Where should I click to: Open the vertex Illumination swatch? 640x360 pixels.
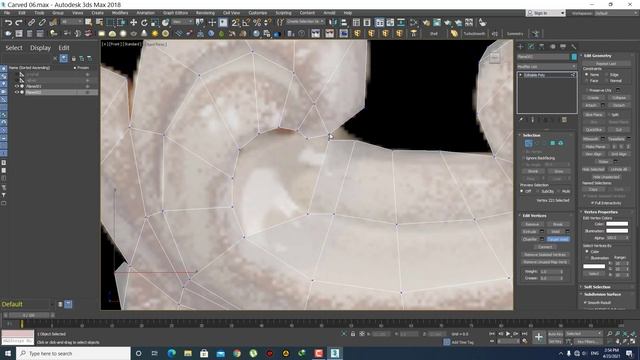[617, 231]
